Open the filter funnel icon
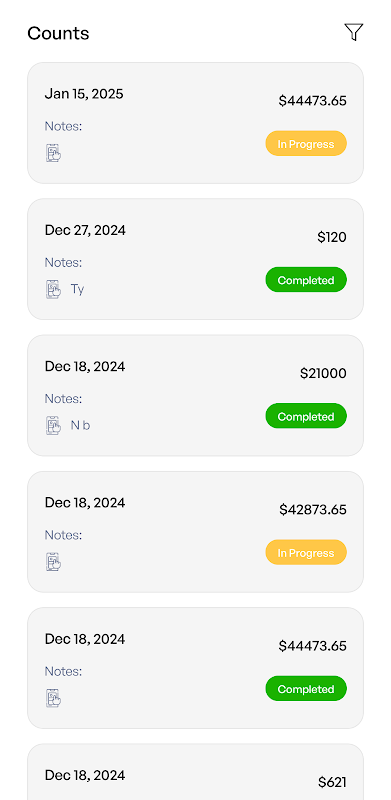Viewport: 391px width, 800px height. tap(353, 32)
